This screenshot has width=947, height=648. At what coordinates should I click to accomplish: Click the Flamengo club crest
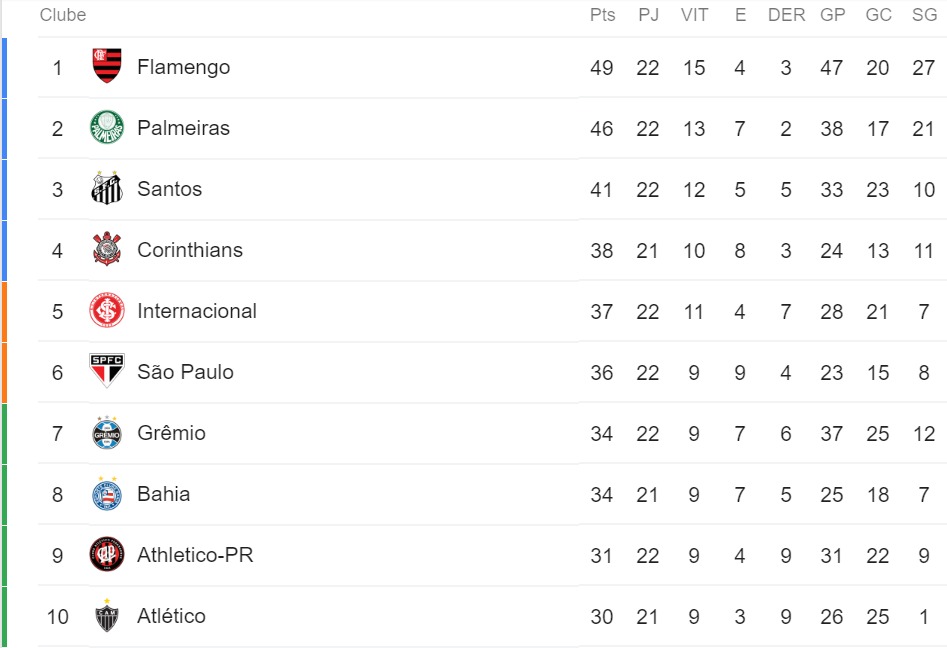[107, 66]
